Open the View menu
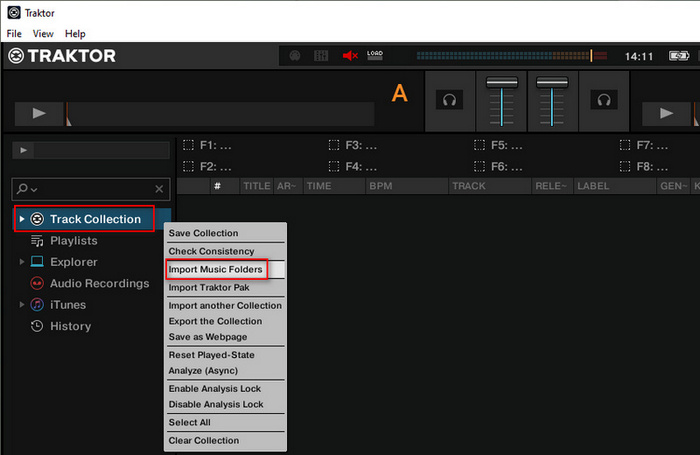The width and height of the screenshot is (700, 455). (43, 34)
